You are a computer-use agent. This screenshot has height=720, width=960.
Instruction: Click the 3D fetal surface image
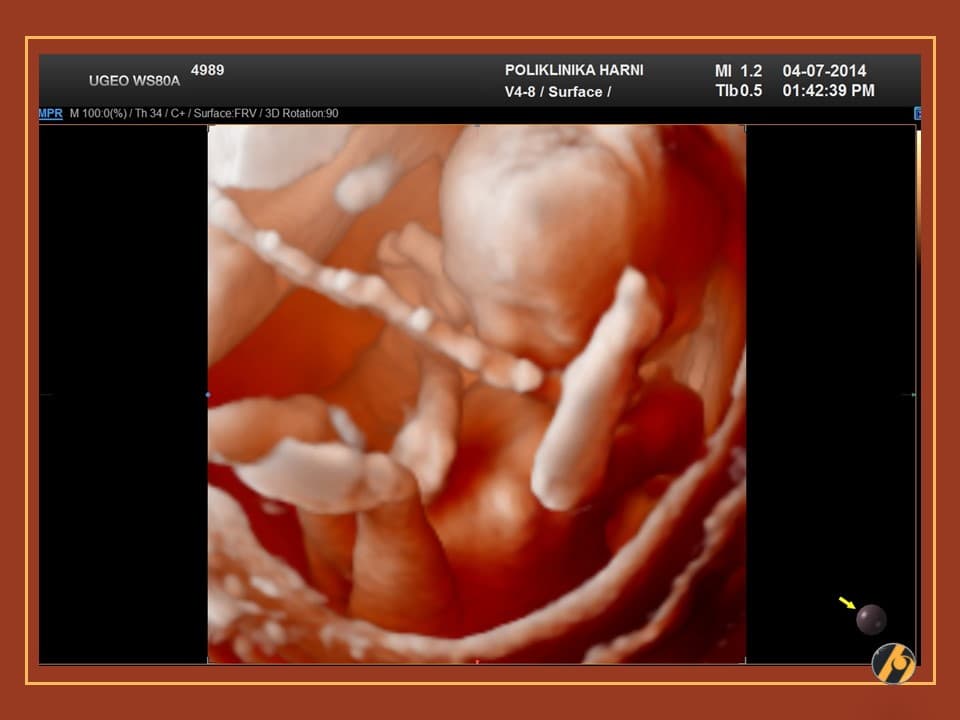[x=477, y=395]
